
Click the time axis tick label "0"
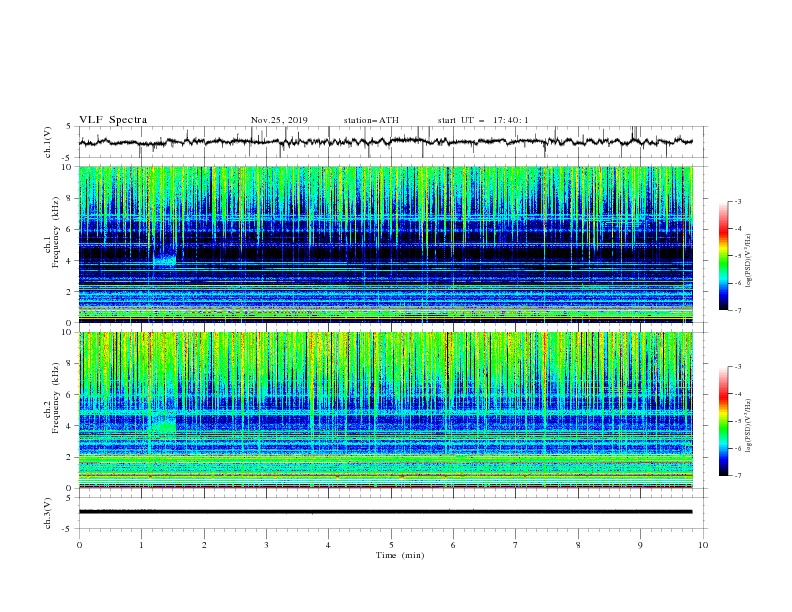tap(79, 545)
